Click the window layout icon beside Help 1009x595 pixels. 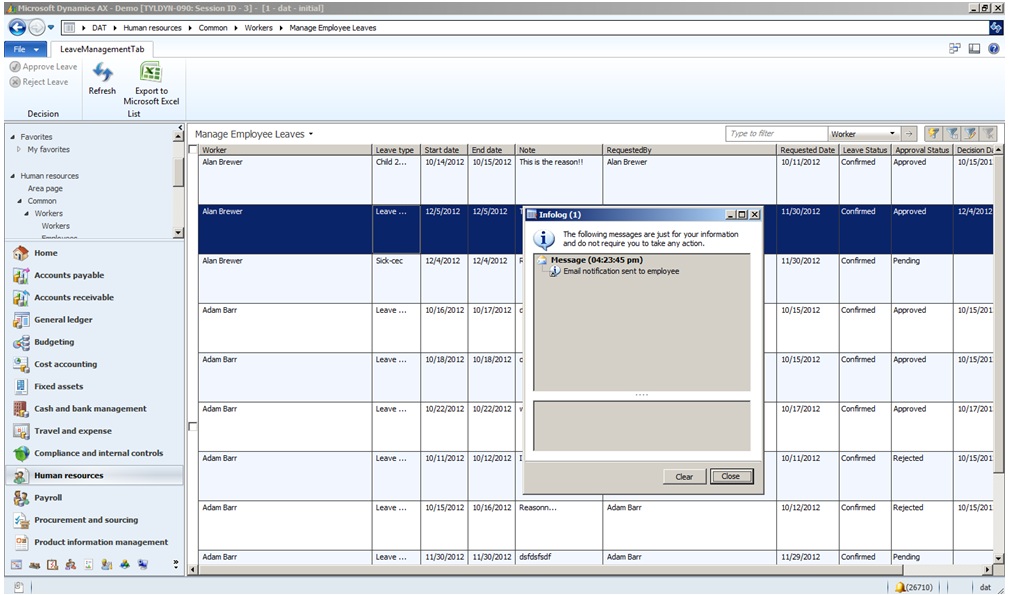(x=974, y=48)
